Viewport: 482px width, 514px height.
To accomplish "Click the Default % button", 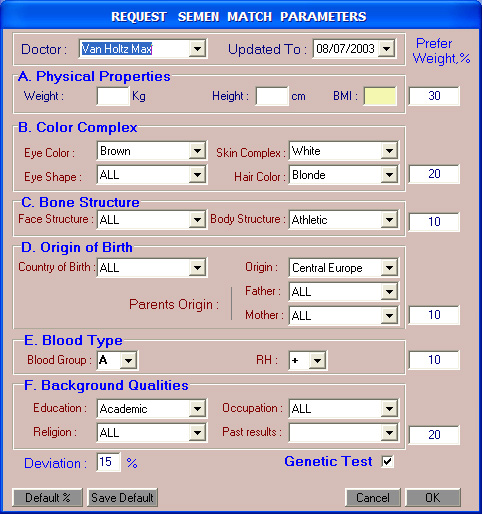I will tap(47, 498).
